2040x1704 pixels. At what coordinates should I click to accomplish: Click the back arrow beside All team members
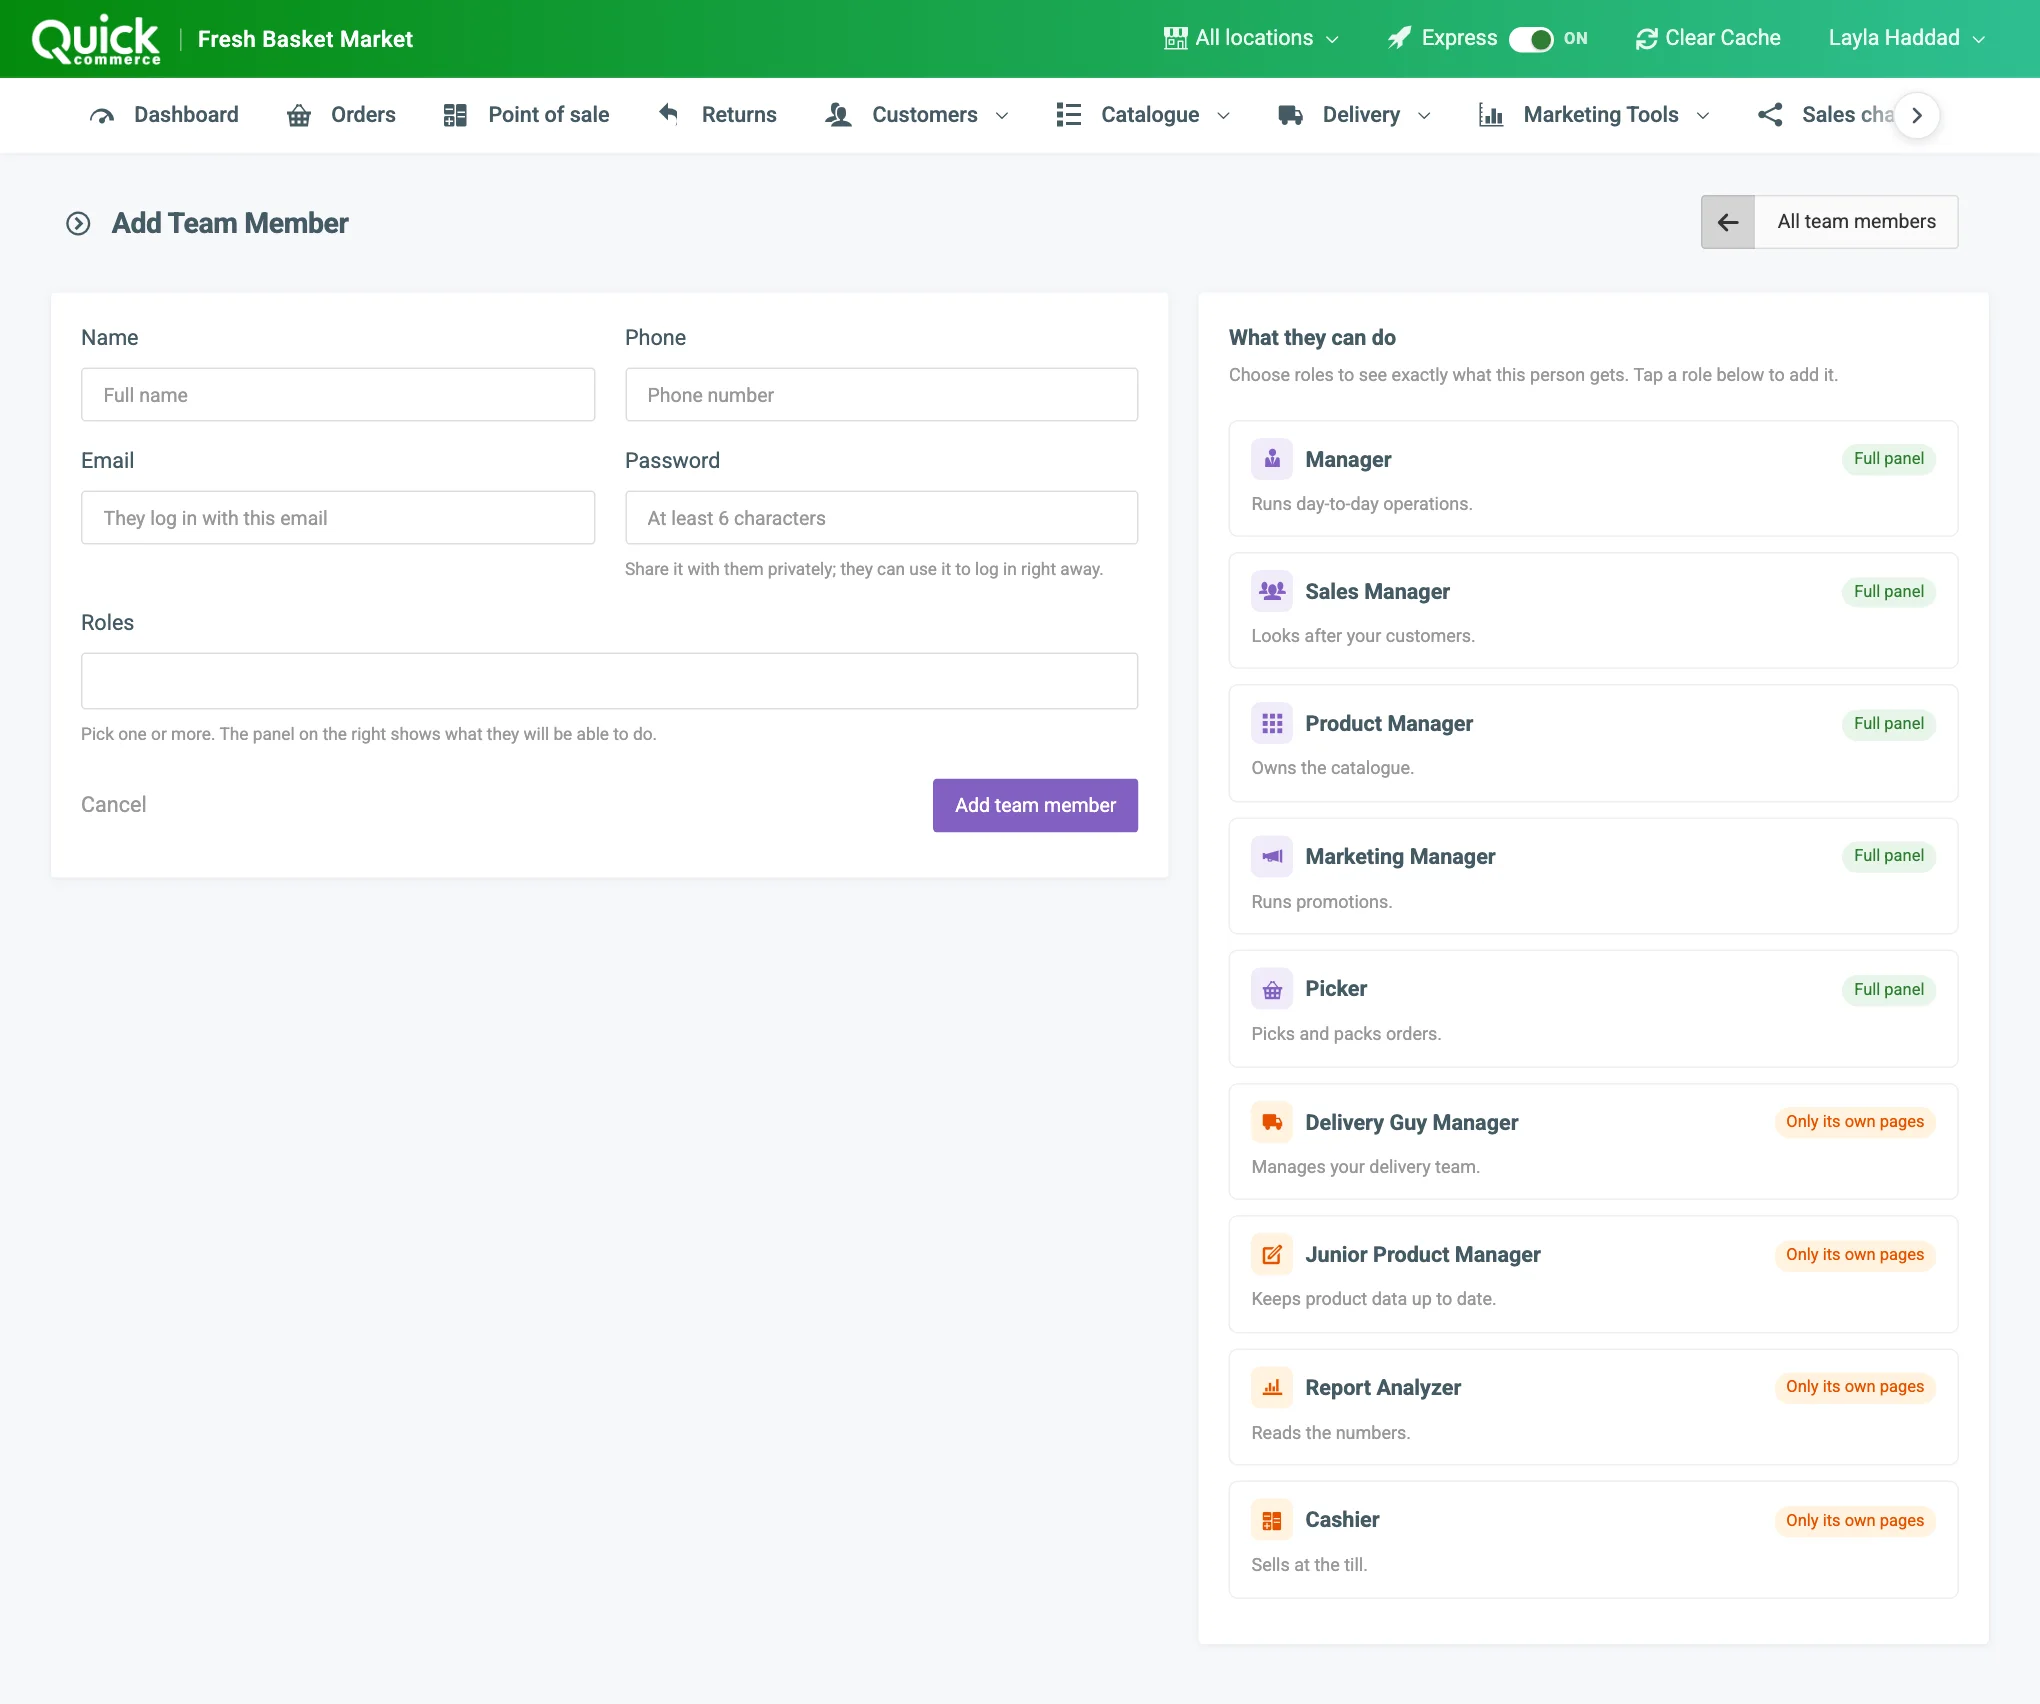(1728, 222)
